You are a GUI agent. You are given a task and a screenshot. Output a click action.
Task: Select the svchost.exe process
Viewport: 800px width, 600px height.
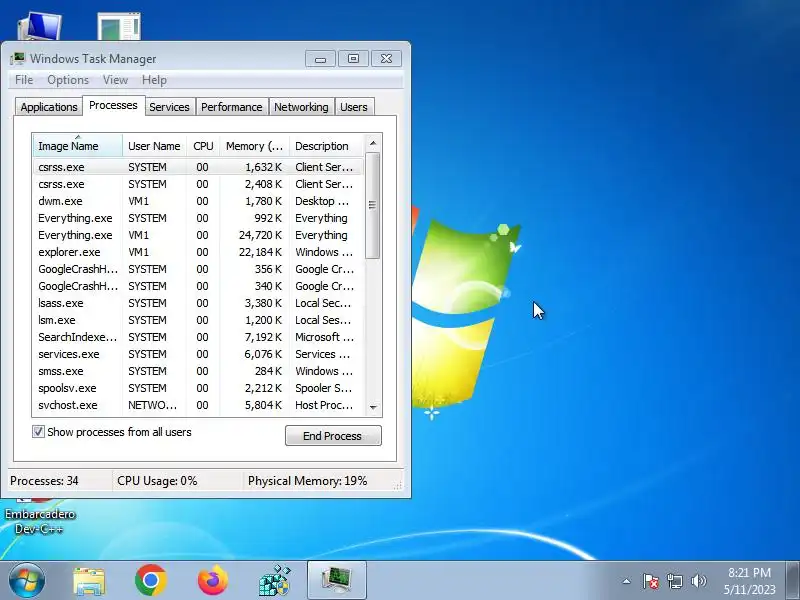[x=198, y=405]
